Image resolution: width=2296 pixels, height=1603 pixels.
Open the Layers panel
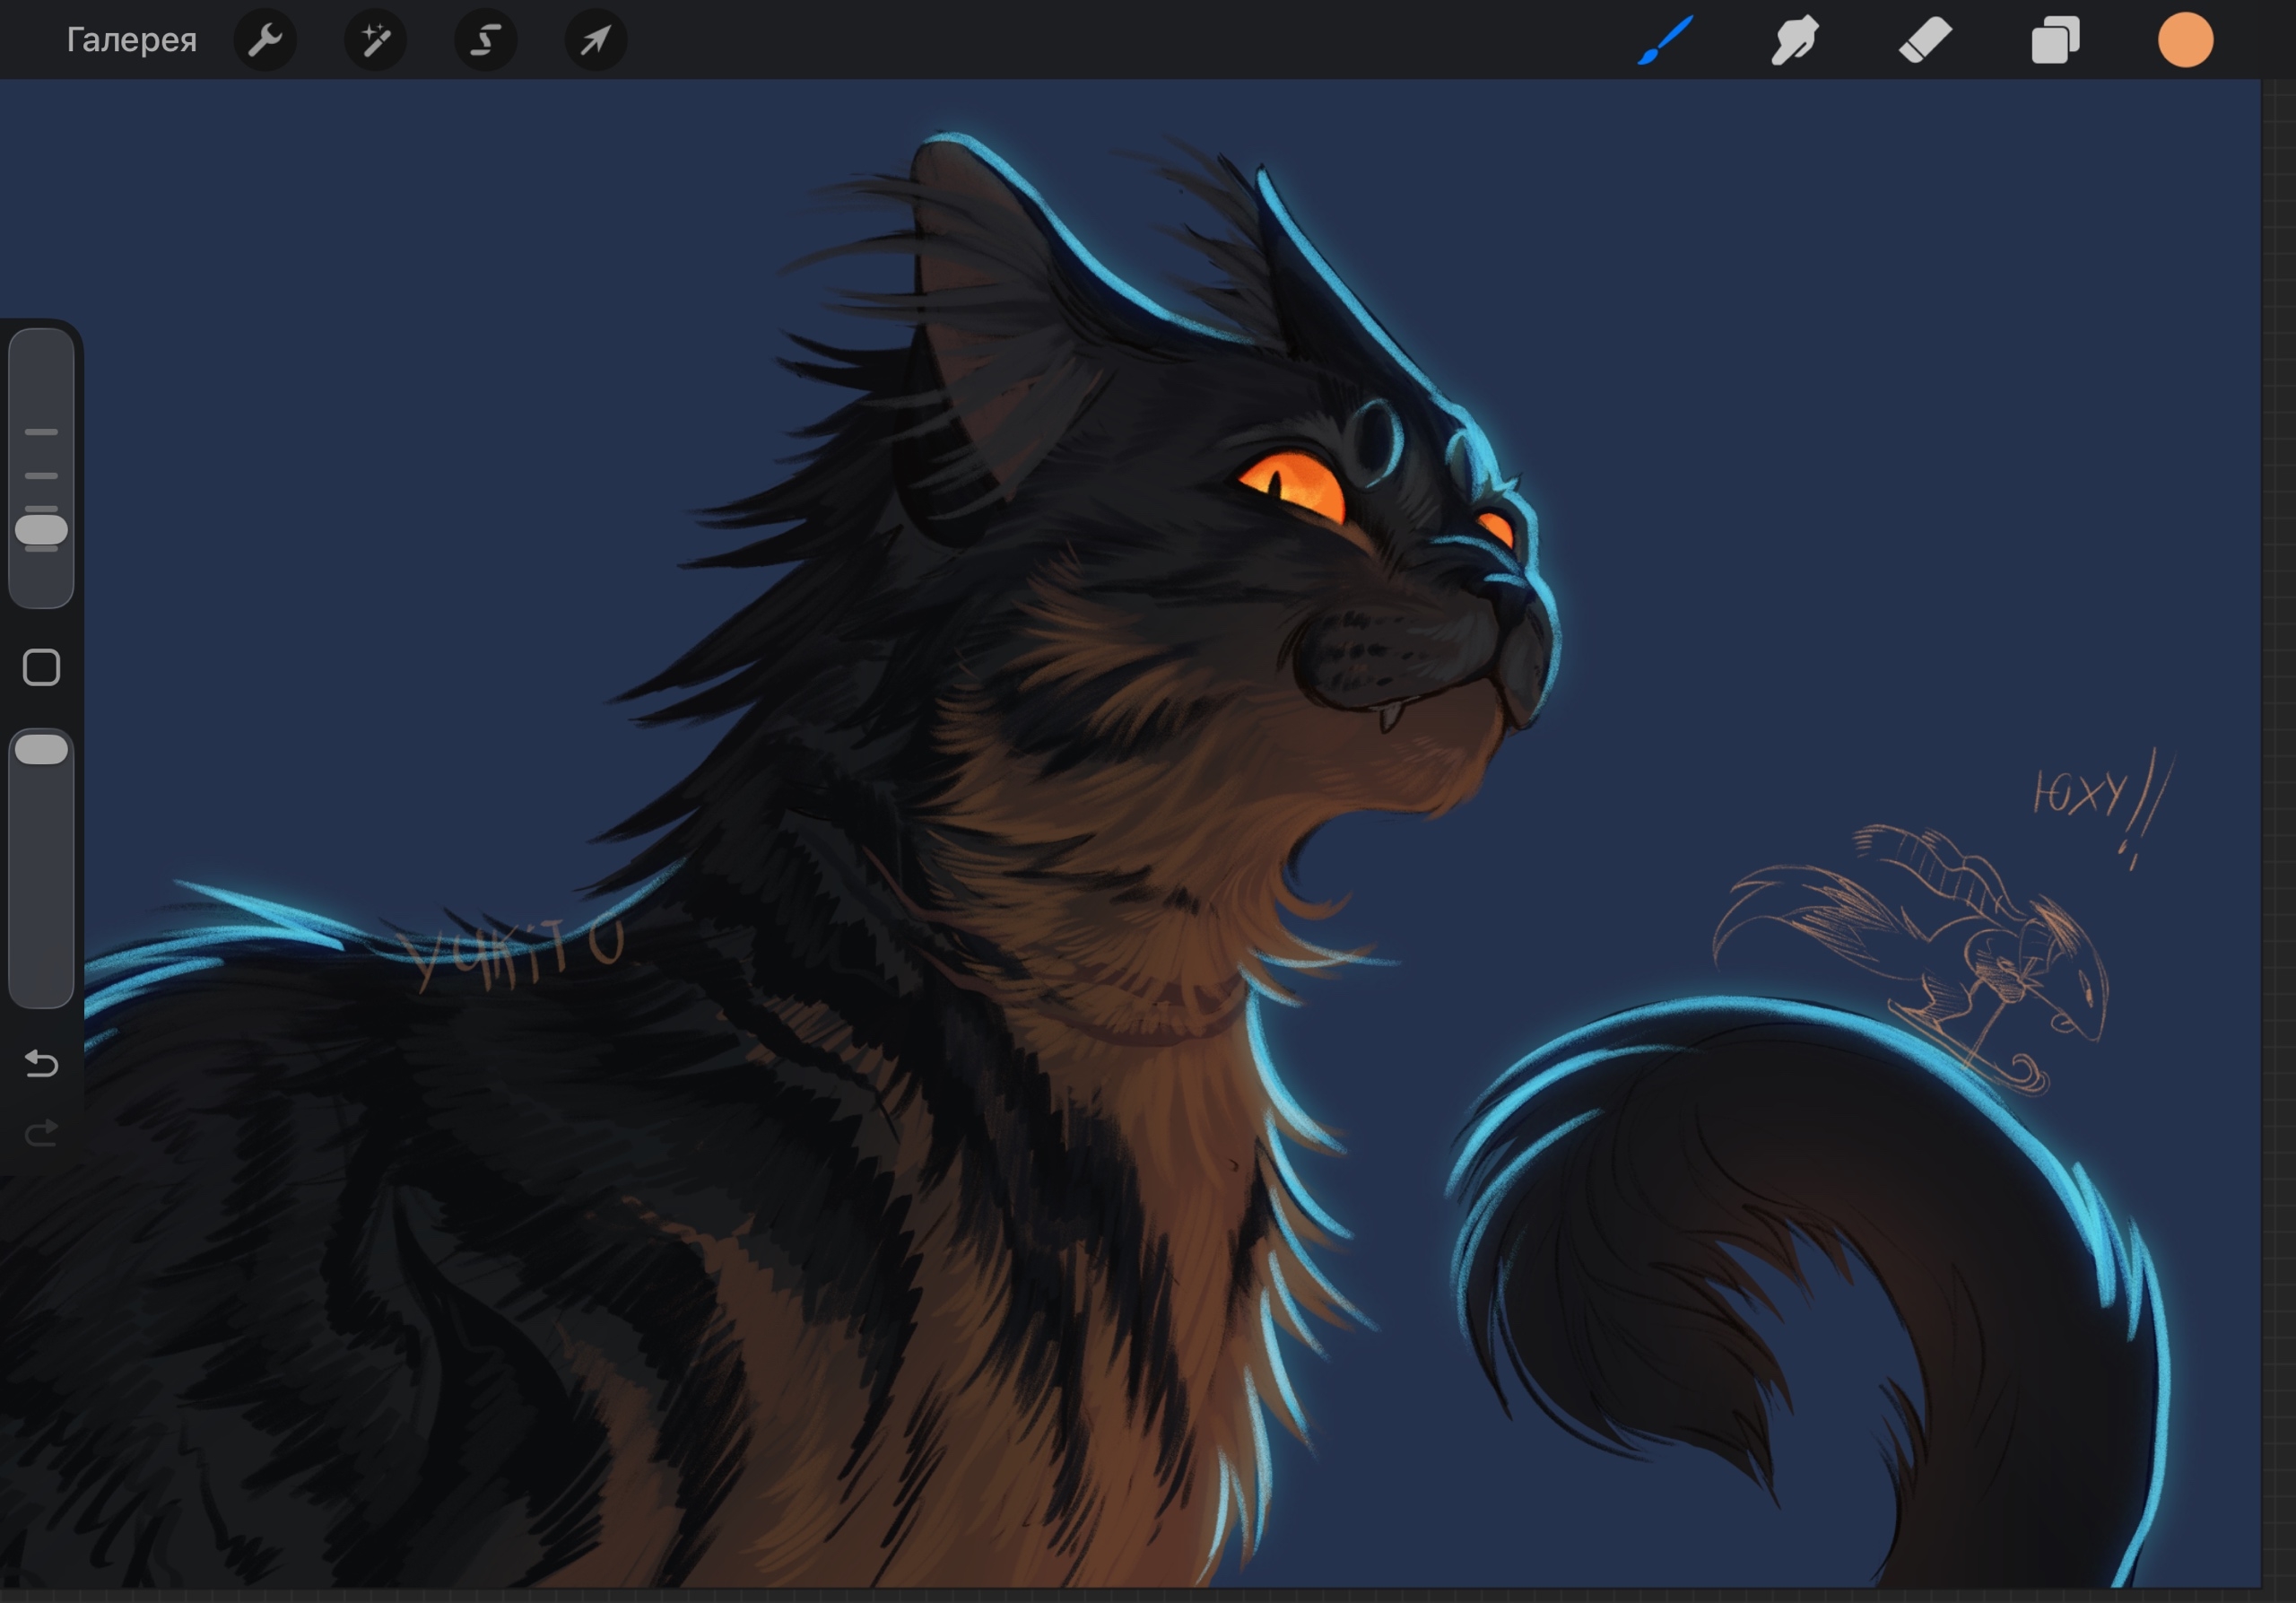tap(2055, 40)
